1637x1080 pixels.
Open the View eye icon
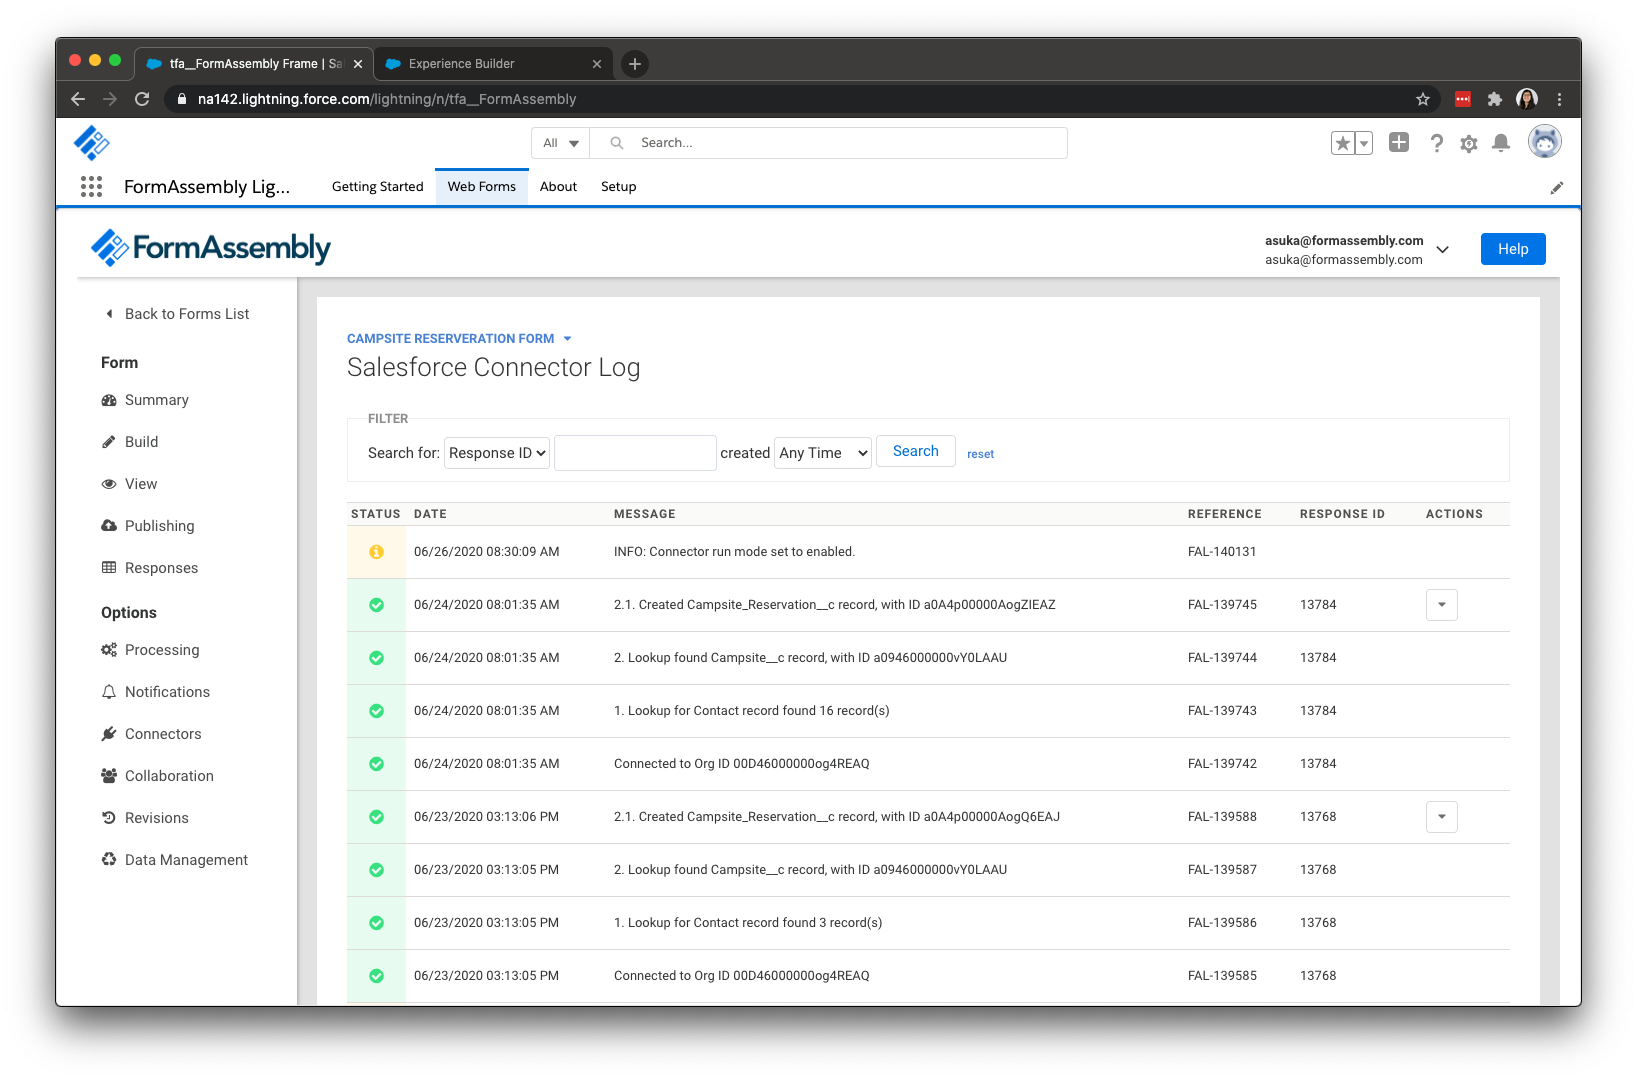tap(110, 483)
